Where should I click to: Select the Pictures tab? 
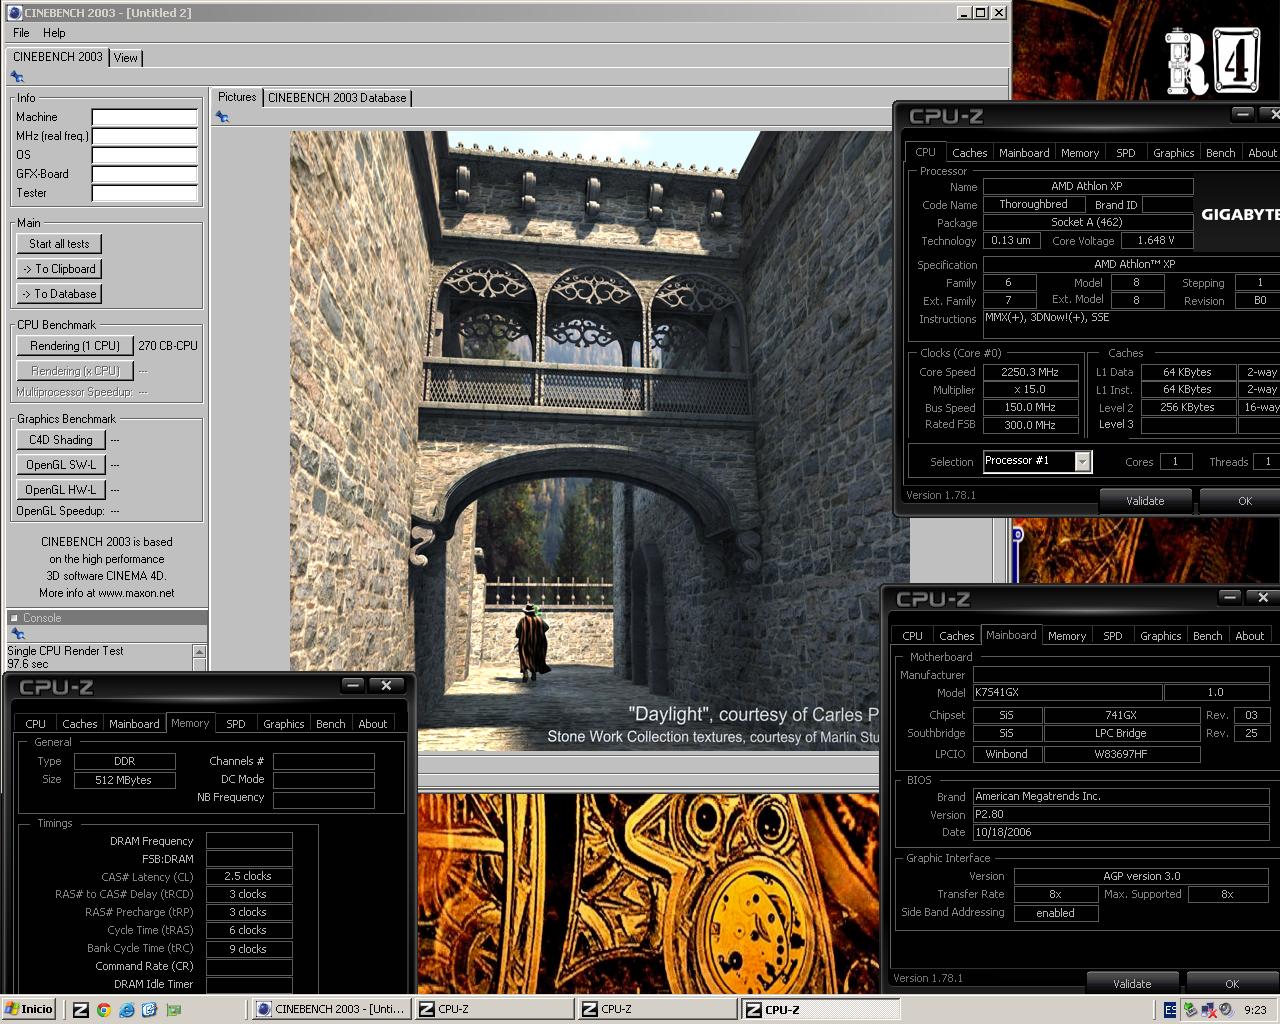pos(237,97)
